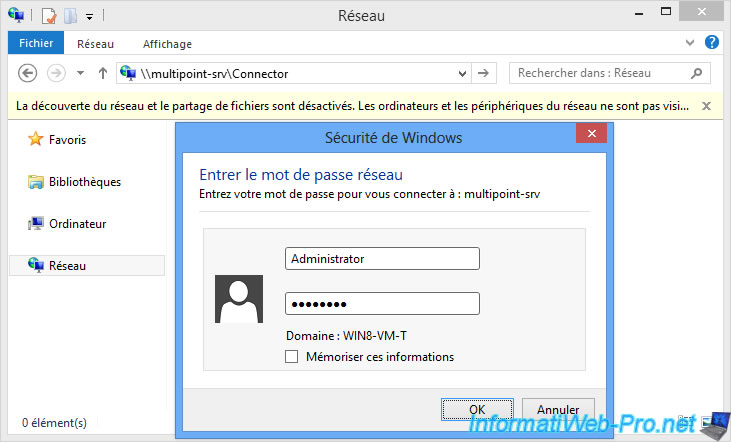Expand the ribbon with the chevron arrow

click(690, 43)
